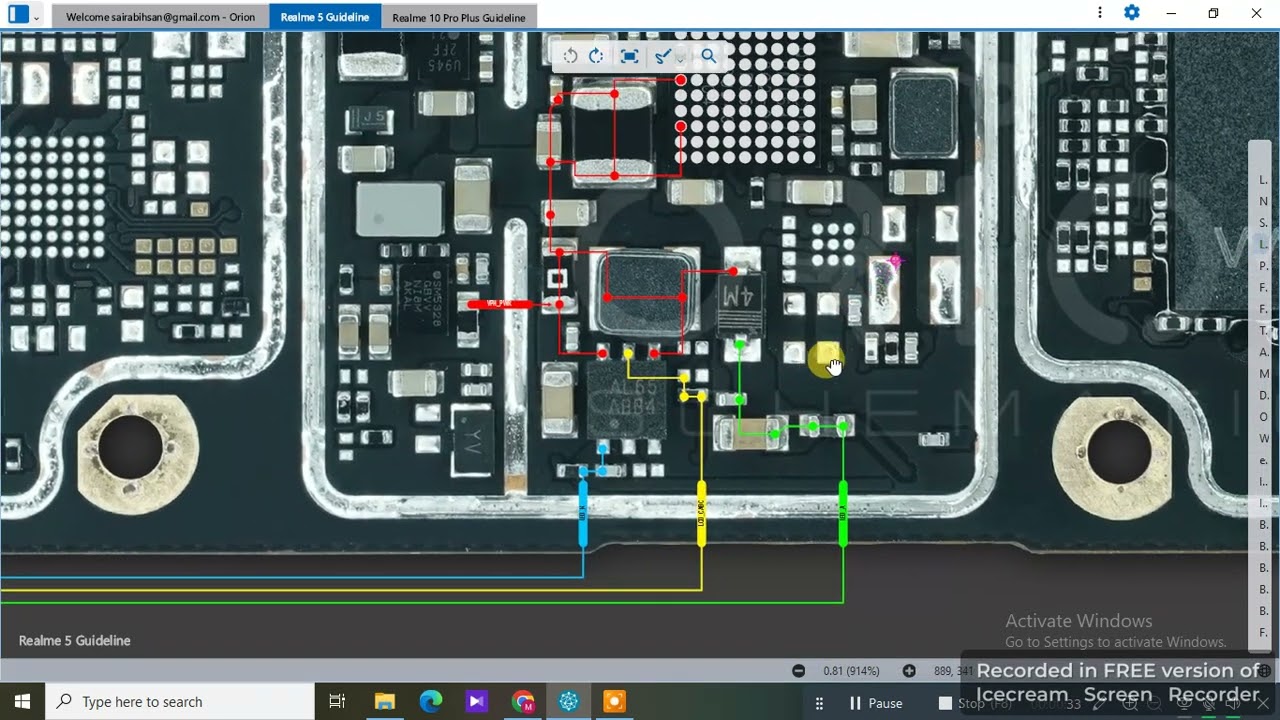Image resolution: width=1280 pixels, height=720 pixels.
Task: Open Task View on the taskbar
Action: (x=337, y=702)
